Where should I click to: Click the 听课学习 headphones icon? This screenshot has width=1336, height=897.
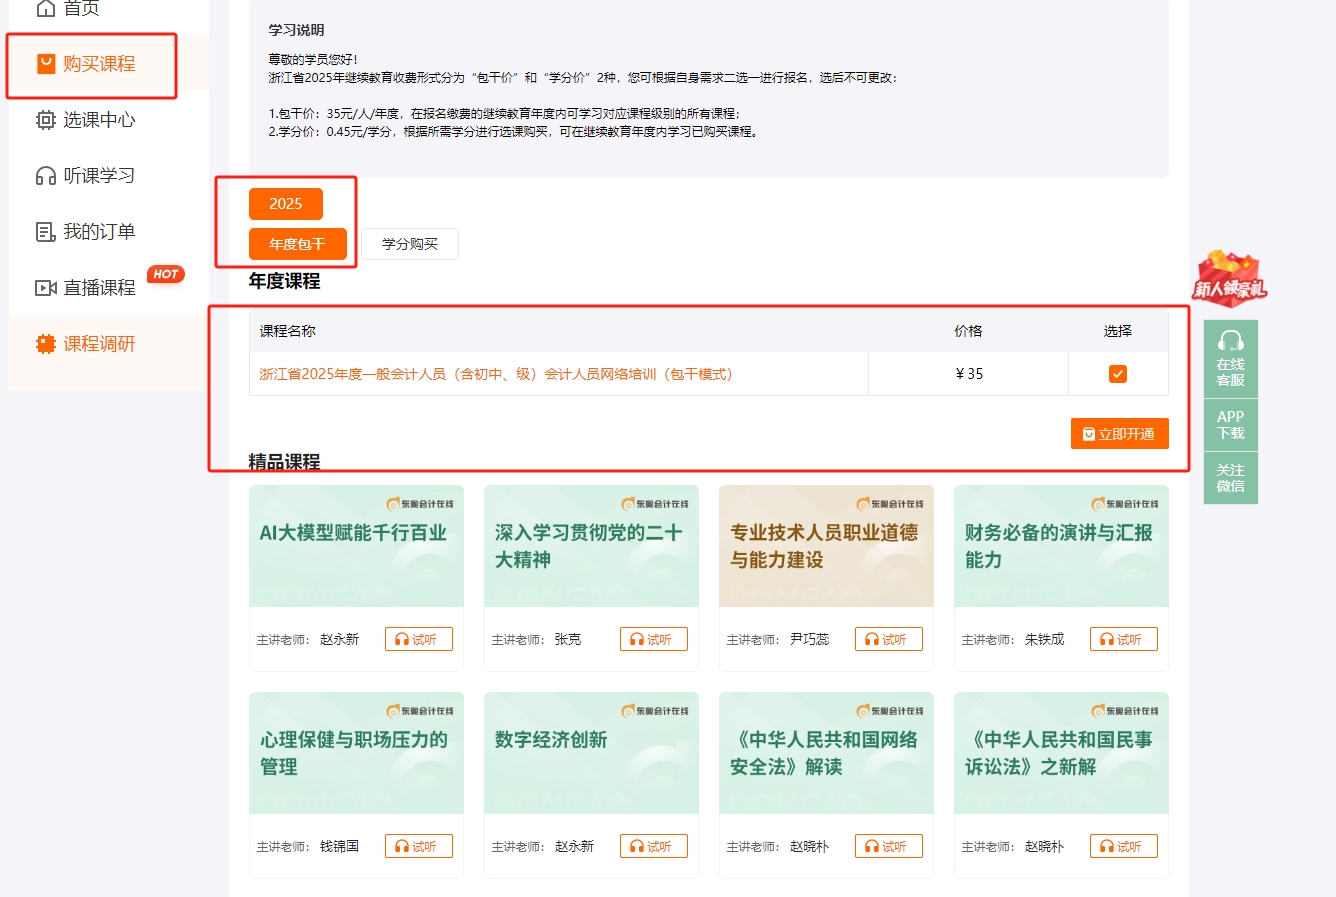[45, 176]
